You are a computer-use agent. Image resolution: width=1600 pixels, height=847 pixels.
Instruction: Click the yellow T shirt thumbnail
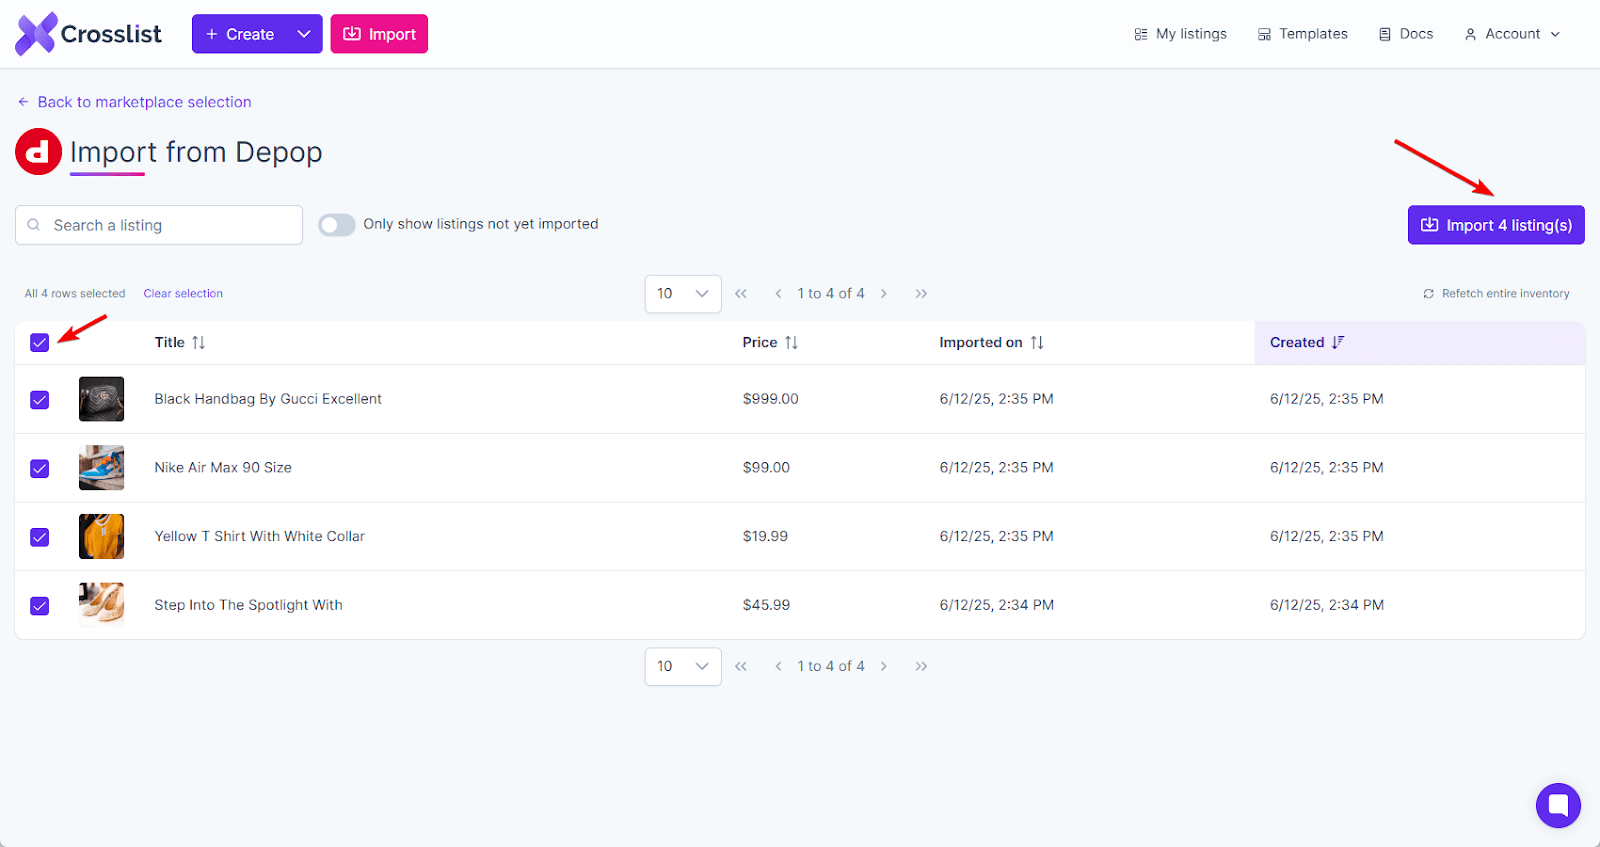click(102, 536)
